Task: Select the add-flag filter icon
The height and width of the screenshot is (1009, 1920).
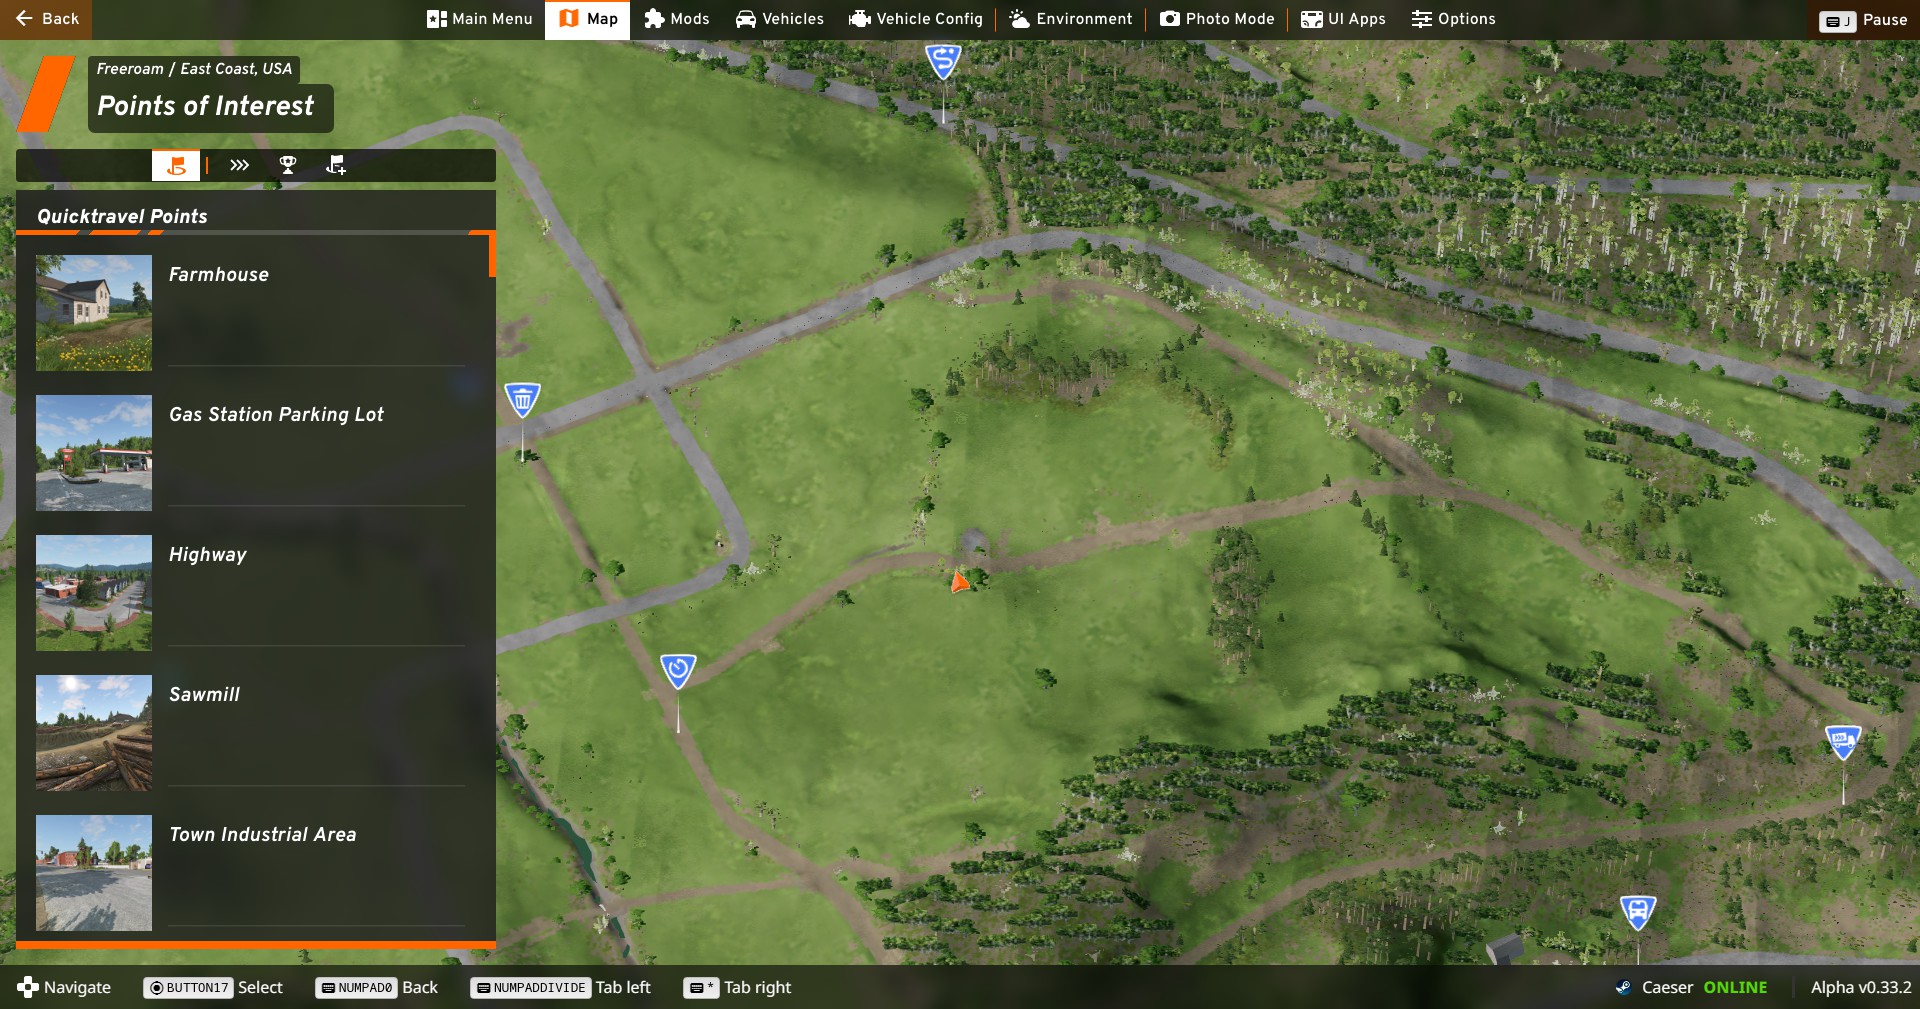Action: pos(336,165)
